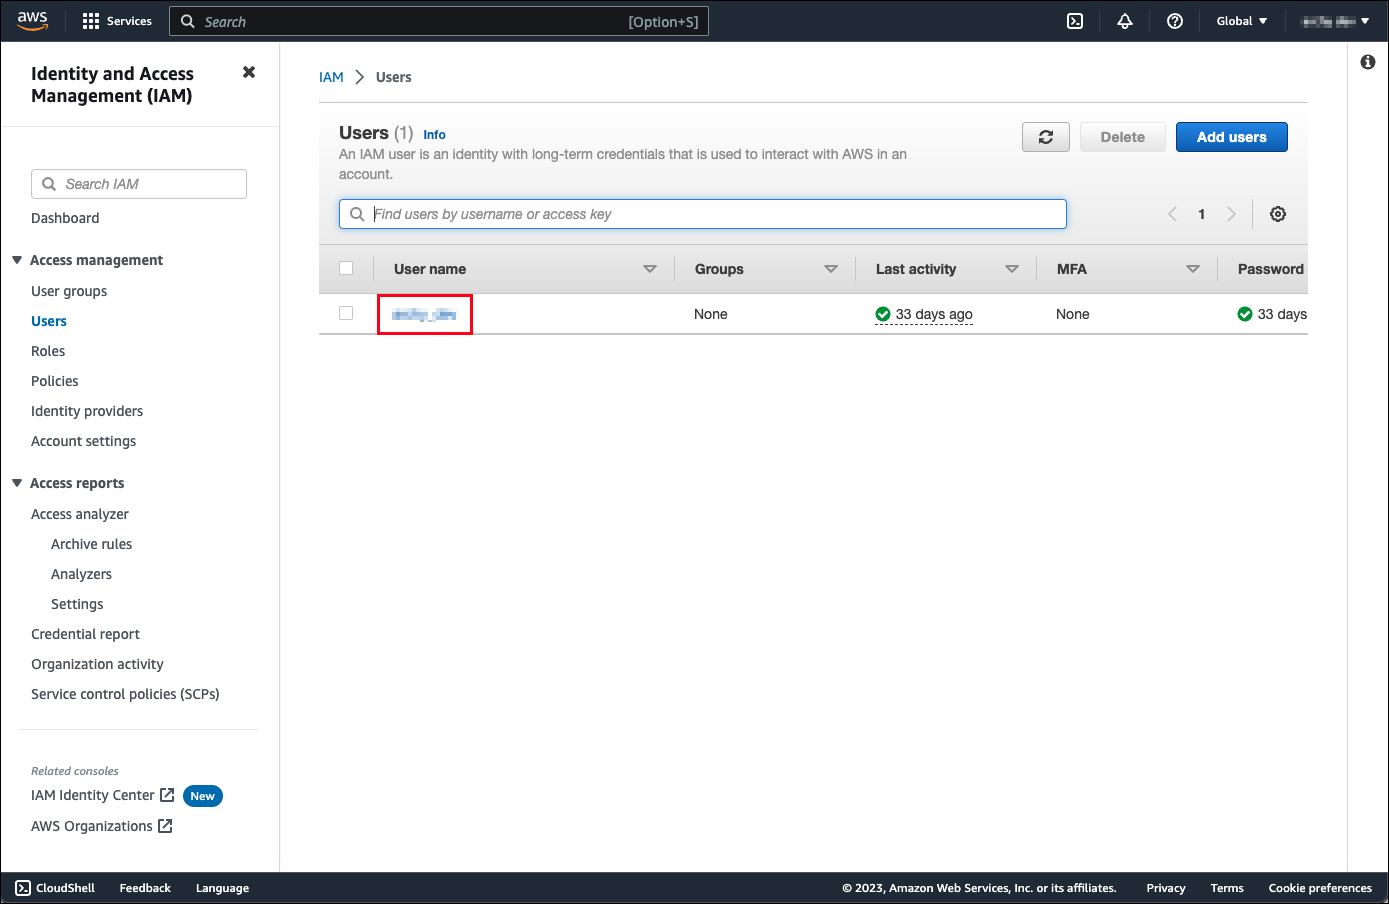Click Users in the sidebar
1389x904 pixels.
(49, 321)
